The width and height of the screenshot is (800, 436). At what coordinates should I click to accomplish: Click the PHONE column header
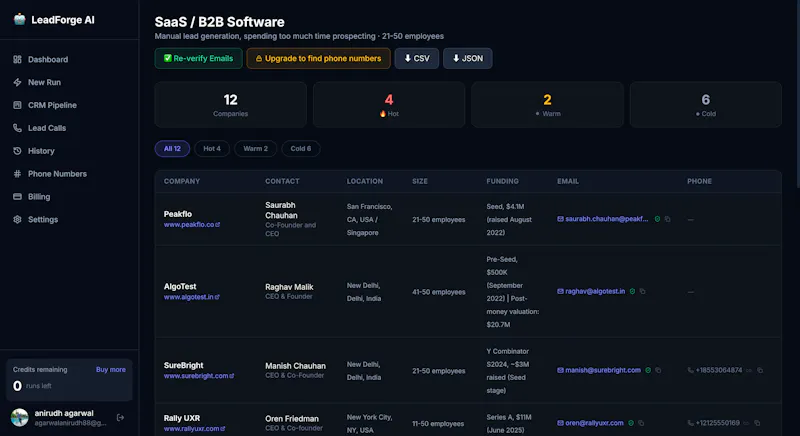[x=699, y=181]
